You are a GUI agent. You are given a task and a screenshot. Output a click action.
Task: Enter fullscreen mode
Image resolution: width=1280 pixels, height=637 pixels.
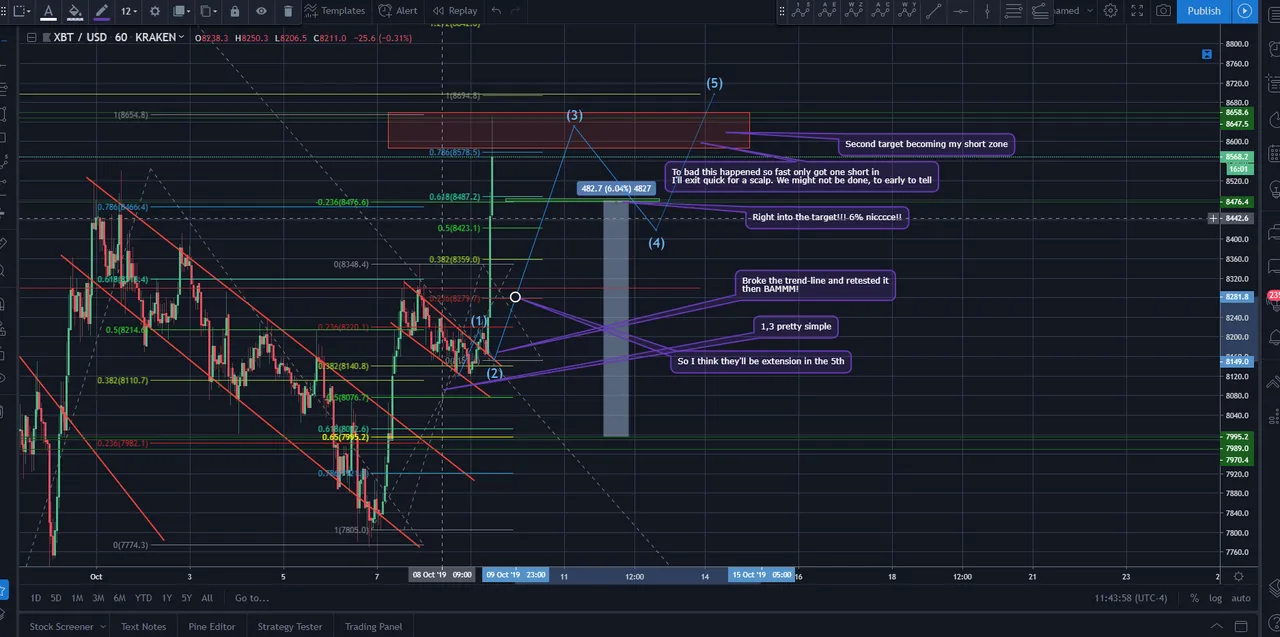1137,11
